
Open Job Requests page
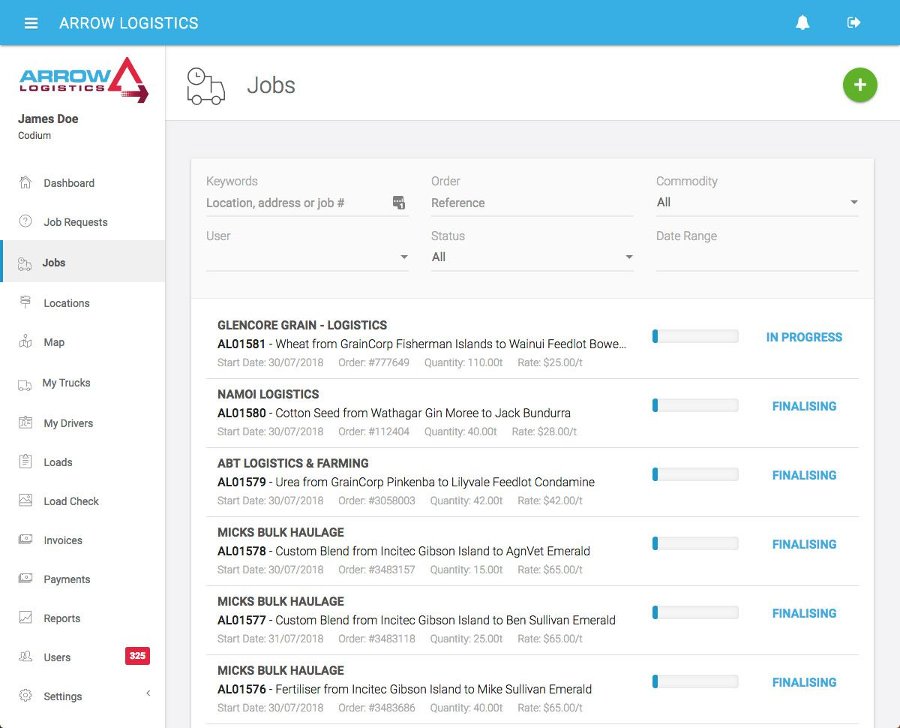point(75,222)
